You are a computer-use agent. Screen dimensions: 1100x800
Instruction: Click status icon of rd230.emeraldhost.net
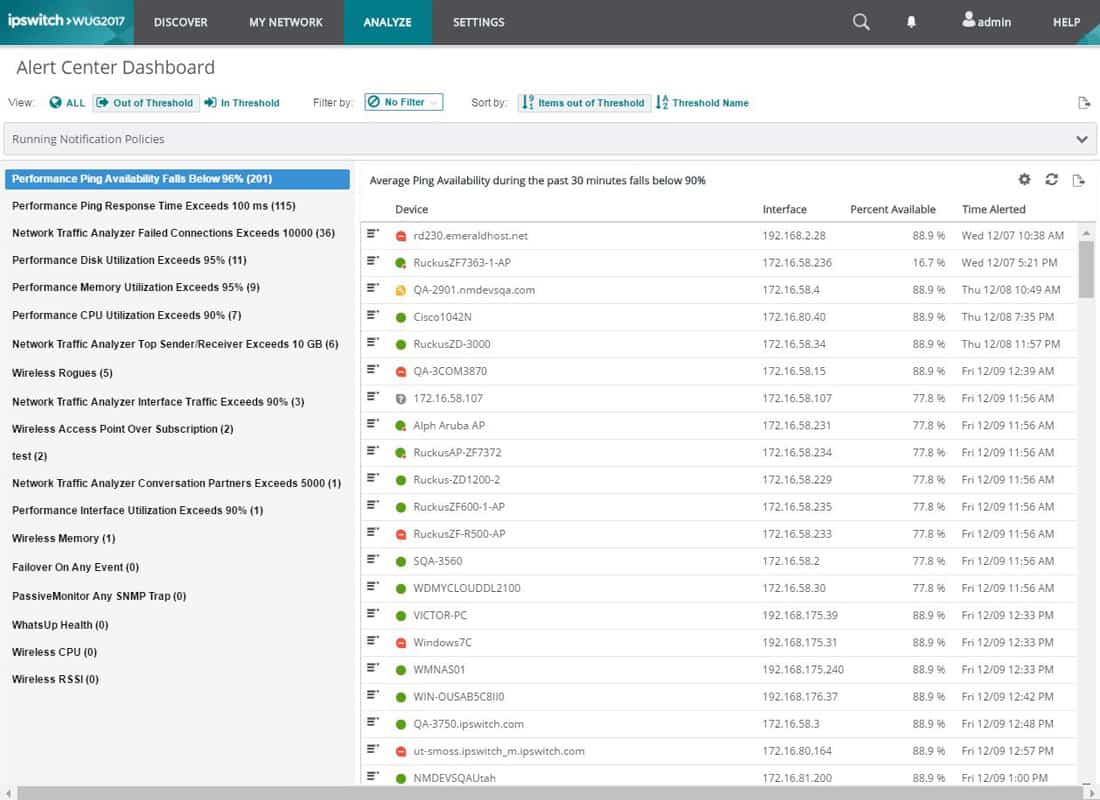(x=401, y=236)
